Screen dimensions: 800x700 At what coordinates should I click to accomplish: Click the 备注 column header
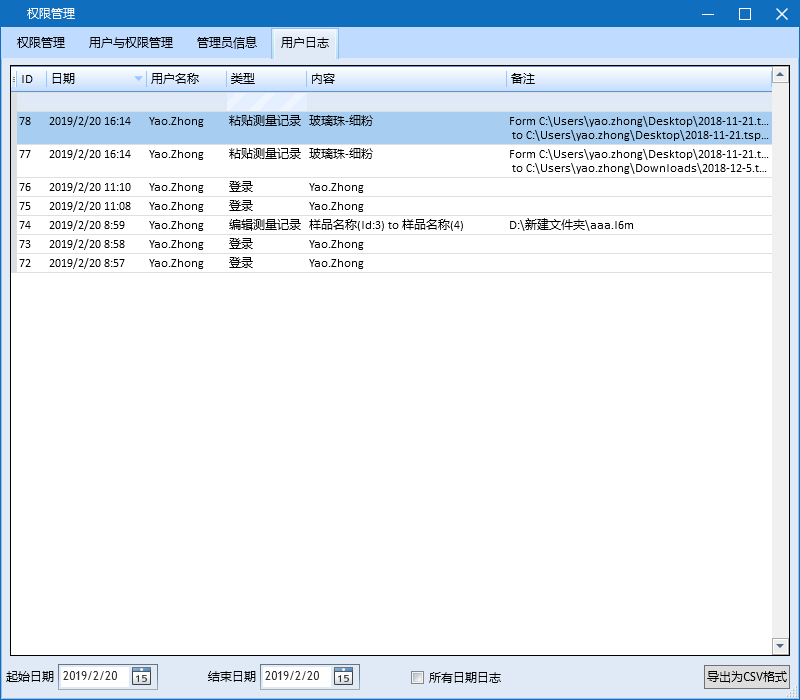[600, 78]
